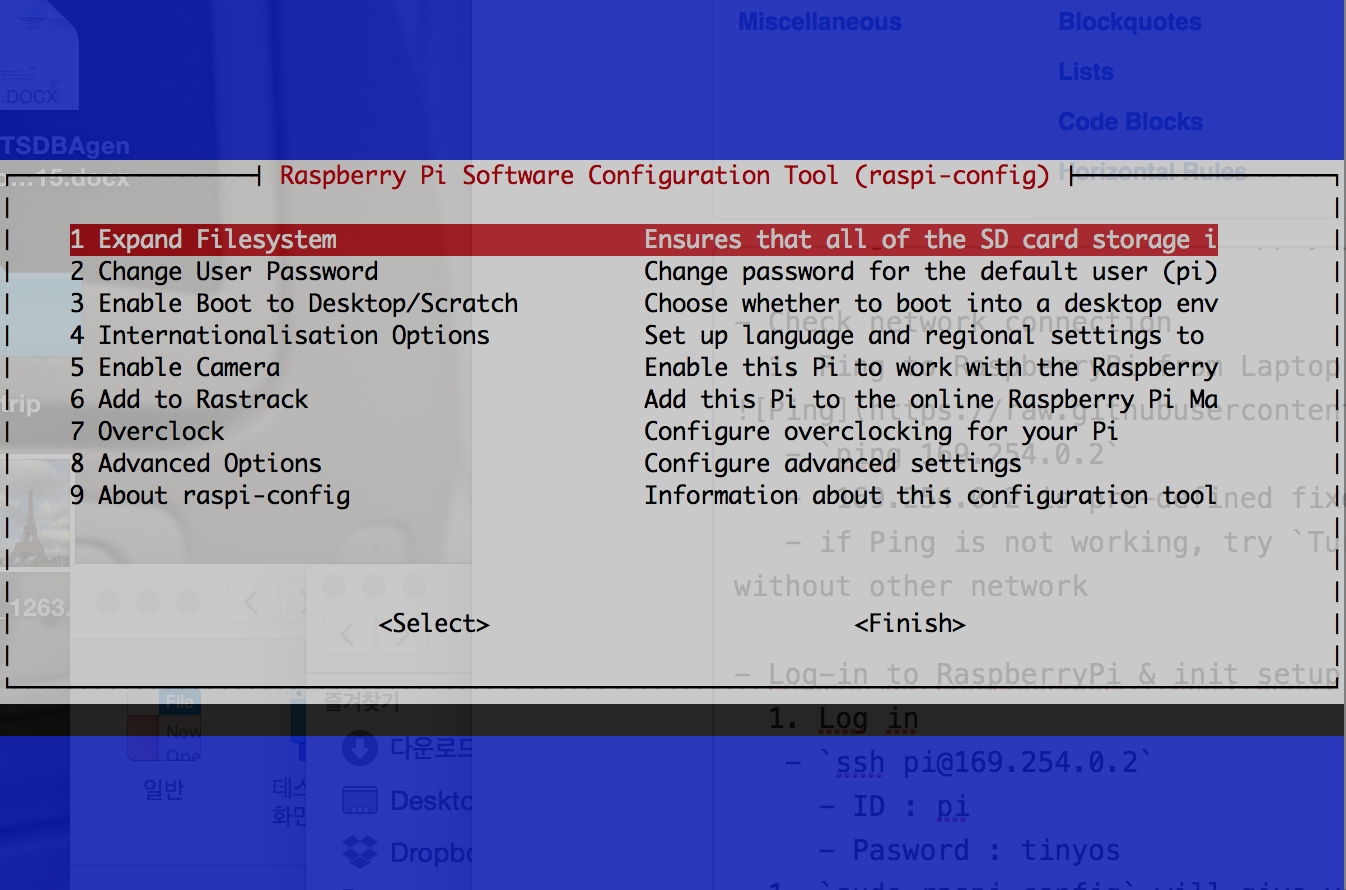
Task: Click the Desktop monitor icon in Finder sidebar
Action: [360, 801]
